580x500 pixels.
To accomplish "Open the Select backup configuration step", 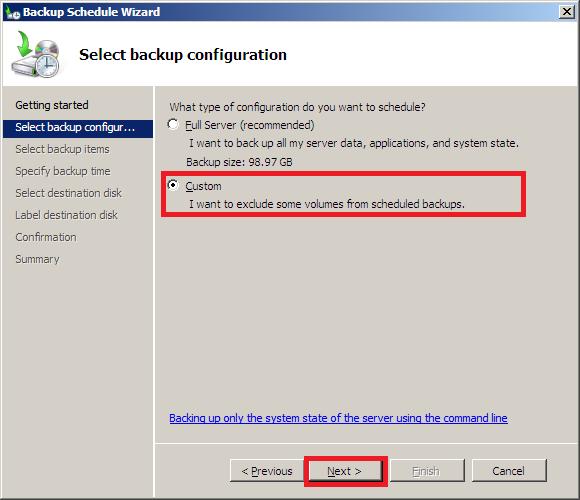I will click(x=78, y=128).
